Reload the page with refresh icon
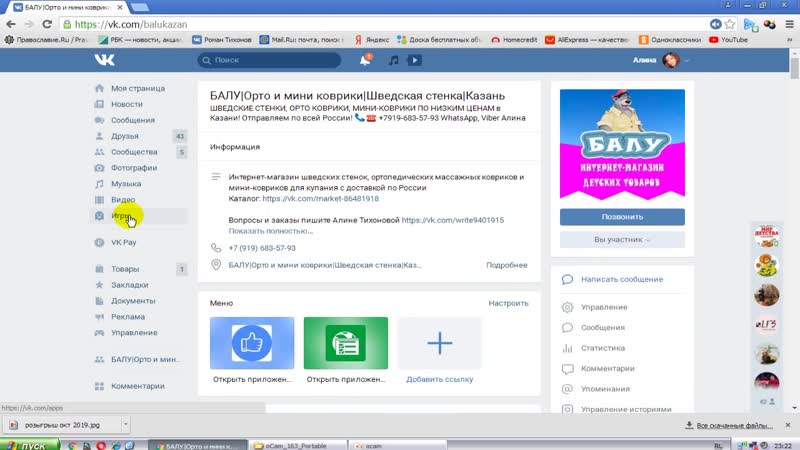The height and width of the screenshot is (450, 800). pyautogui.click(x=47, y=24)
